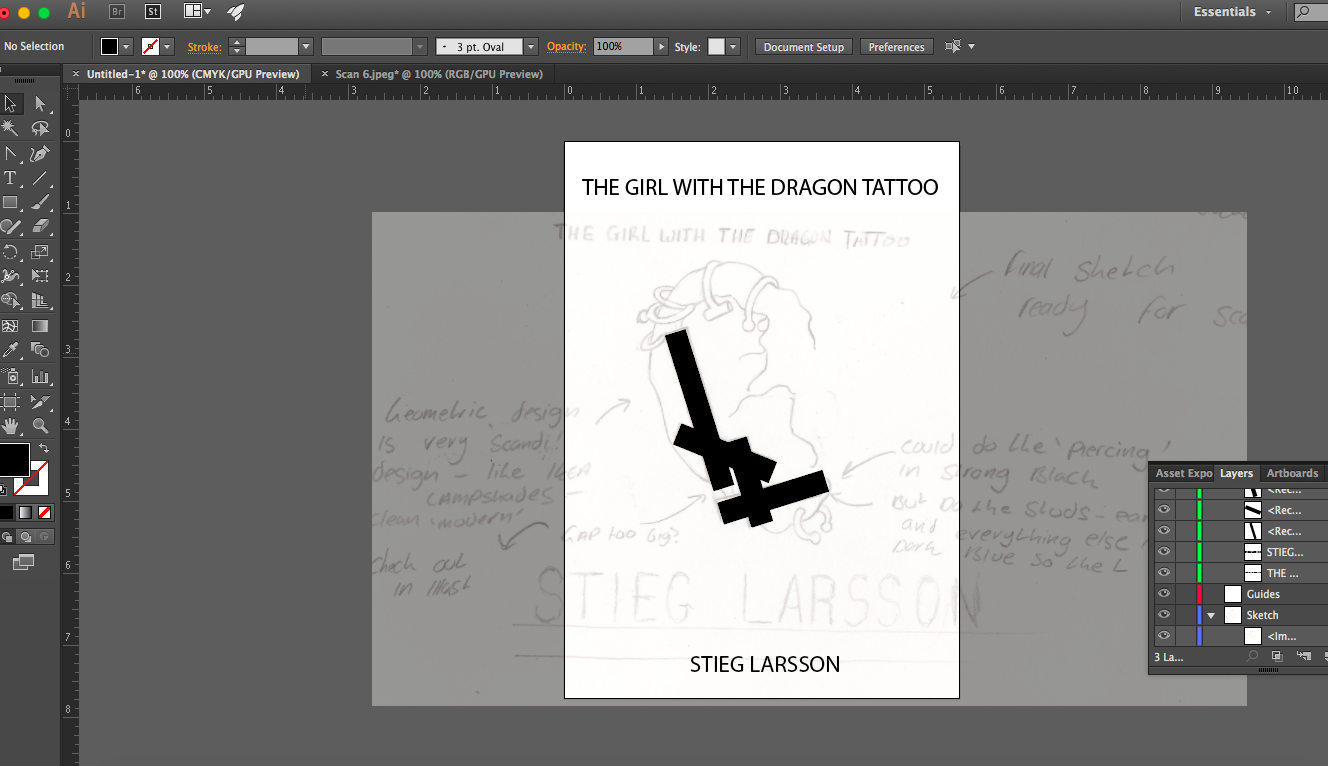The image size is (1328, 766).
Task: Select the Column Graph tool
Action: click(40, 377)
